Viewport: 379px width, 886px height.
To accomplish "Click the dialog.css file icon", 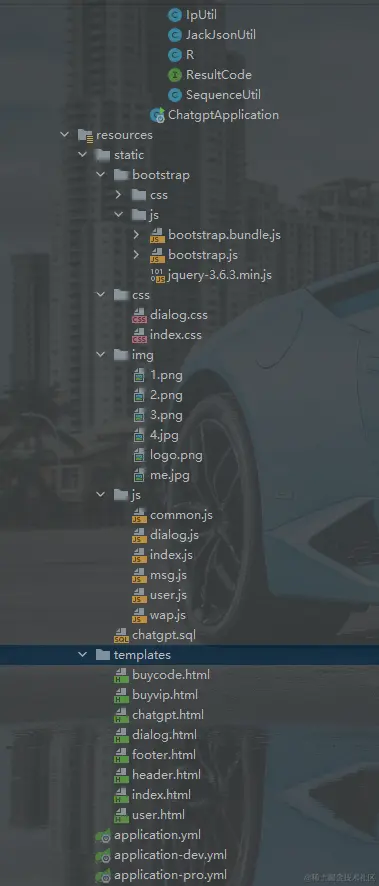I will click(x=139, y=315).
